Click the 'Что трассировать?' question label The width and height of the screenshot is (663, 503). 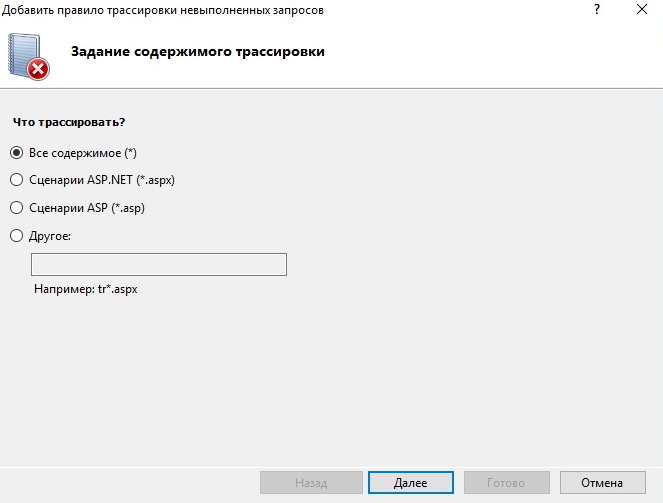pos(69,122)
